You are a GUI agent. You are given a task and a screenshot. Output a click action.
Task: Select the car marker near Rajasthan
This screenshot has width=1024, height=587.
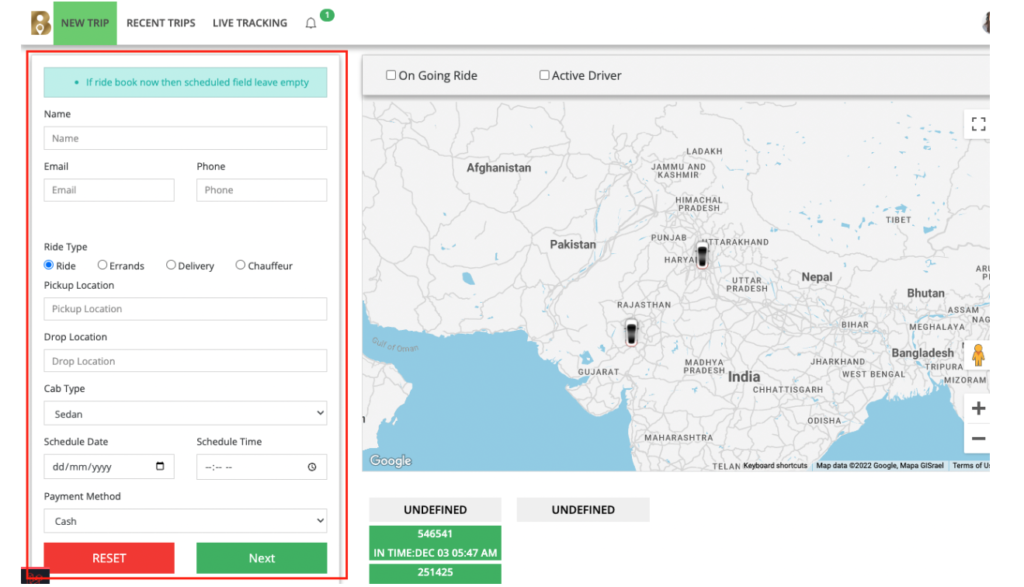click(631, 332)
